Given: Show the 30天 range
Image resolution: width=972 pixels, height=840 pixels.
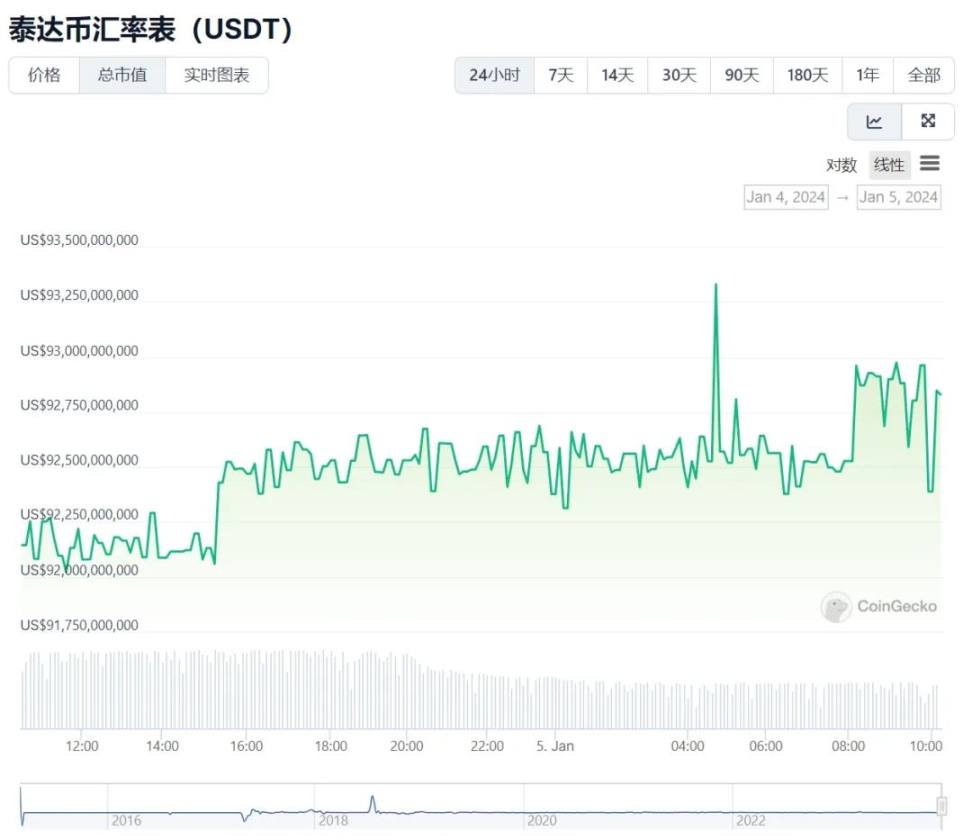Looking at the screenshot, I should tap(679, 75).
